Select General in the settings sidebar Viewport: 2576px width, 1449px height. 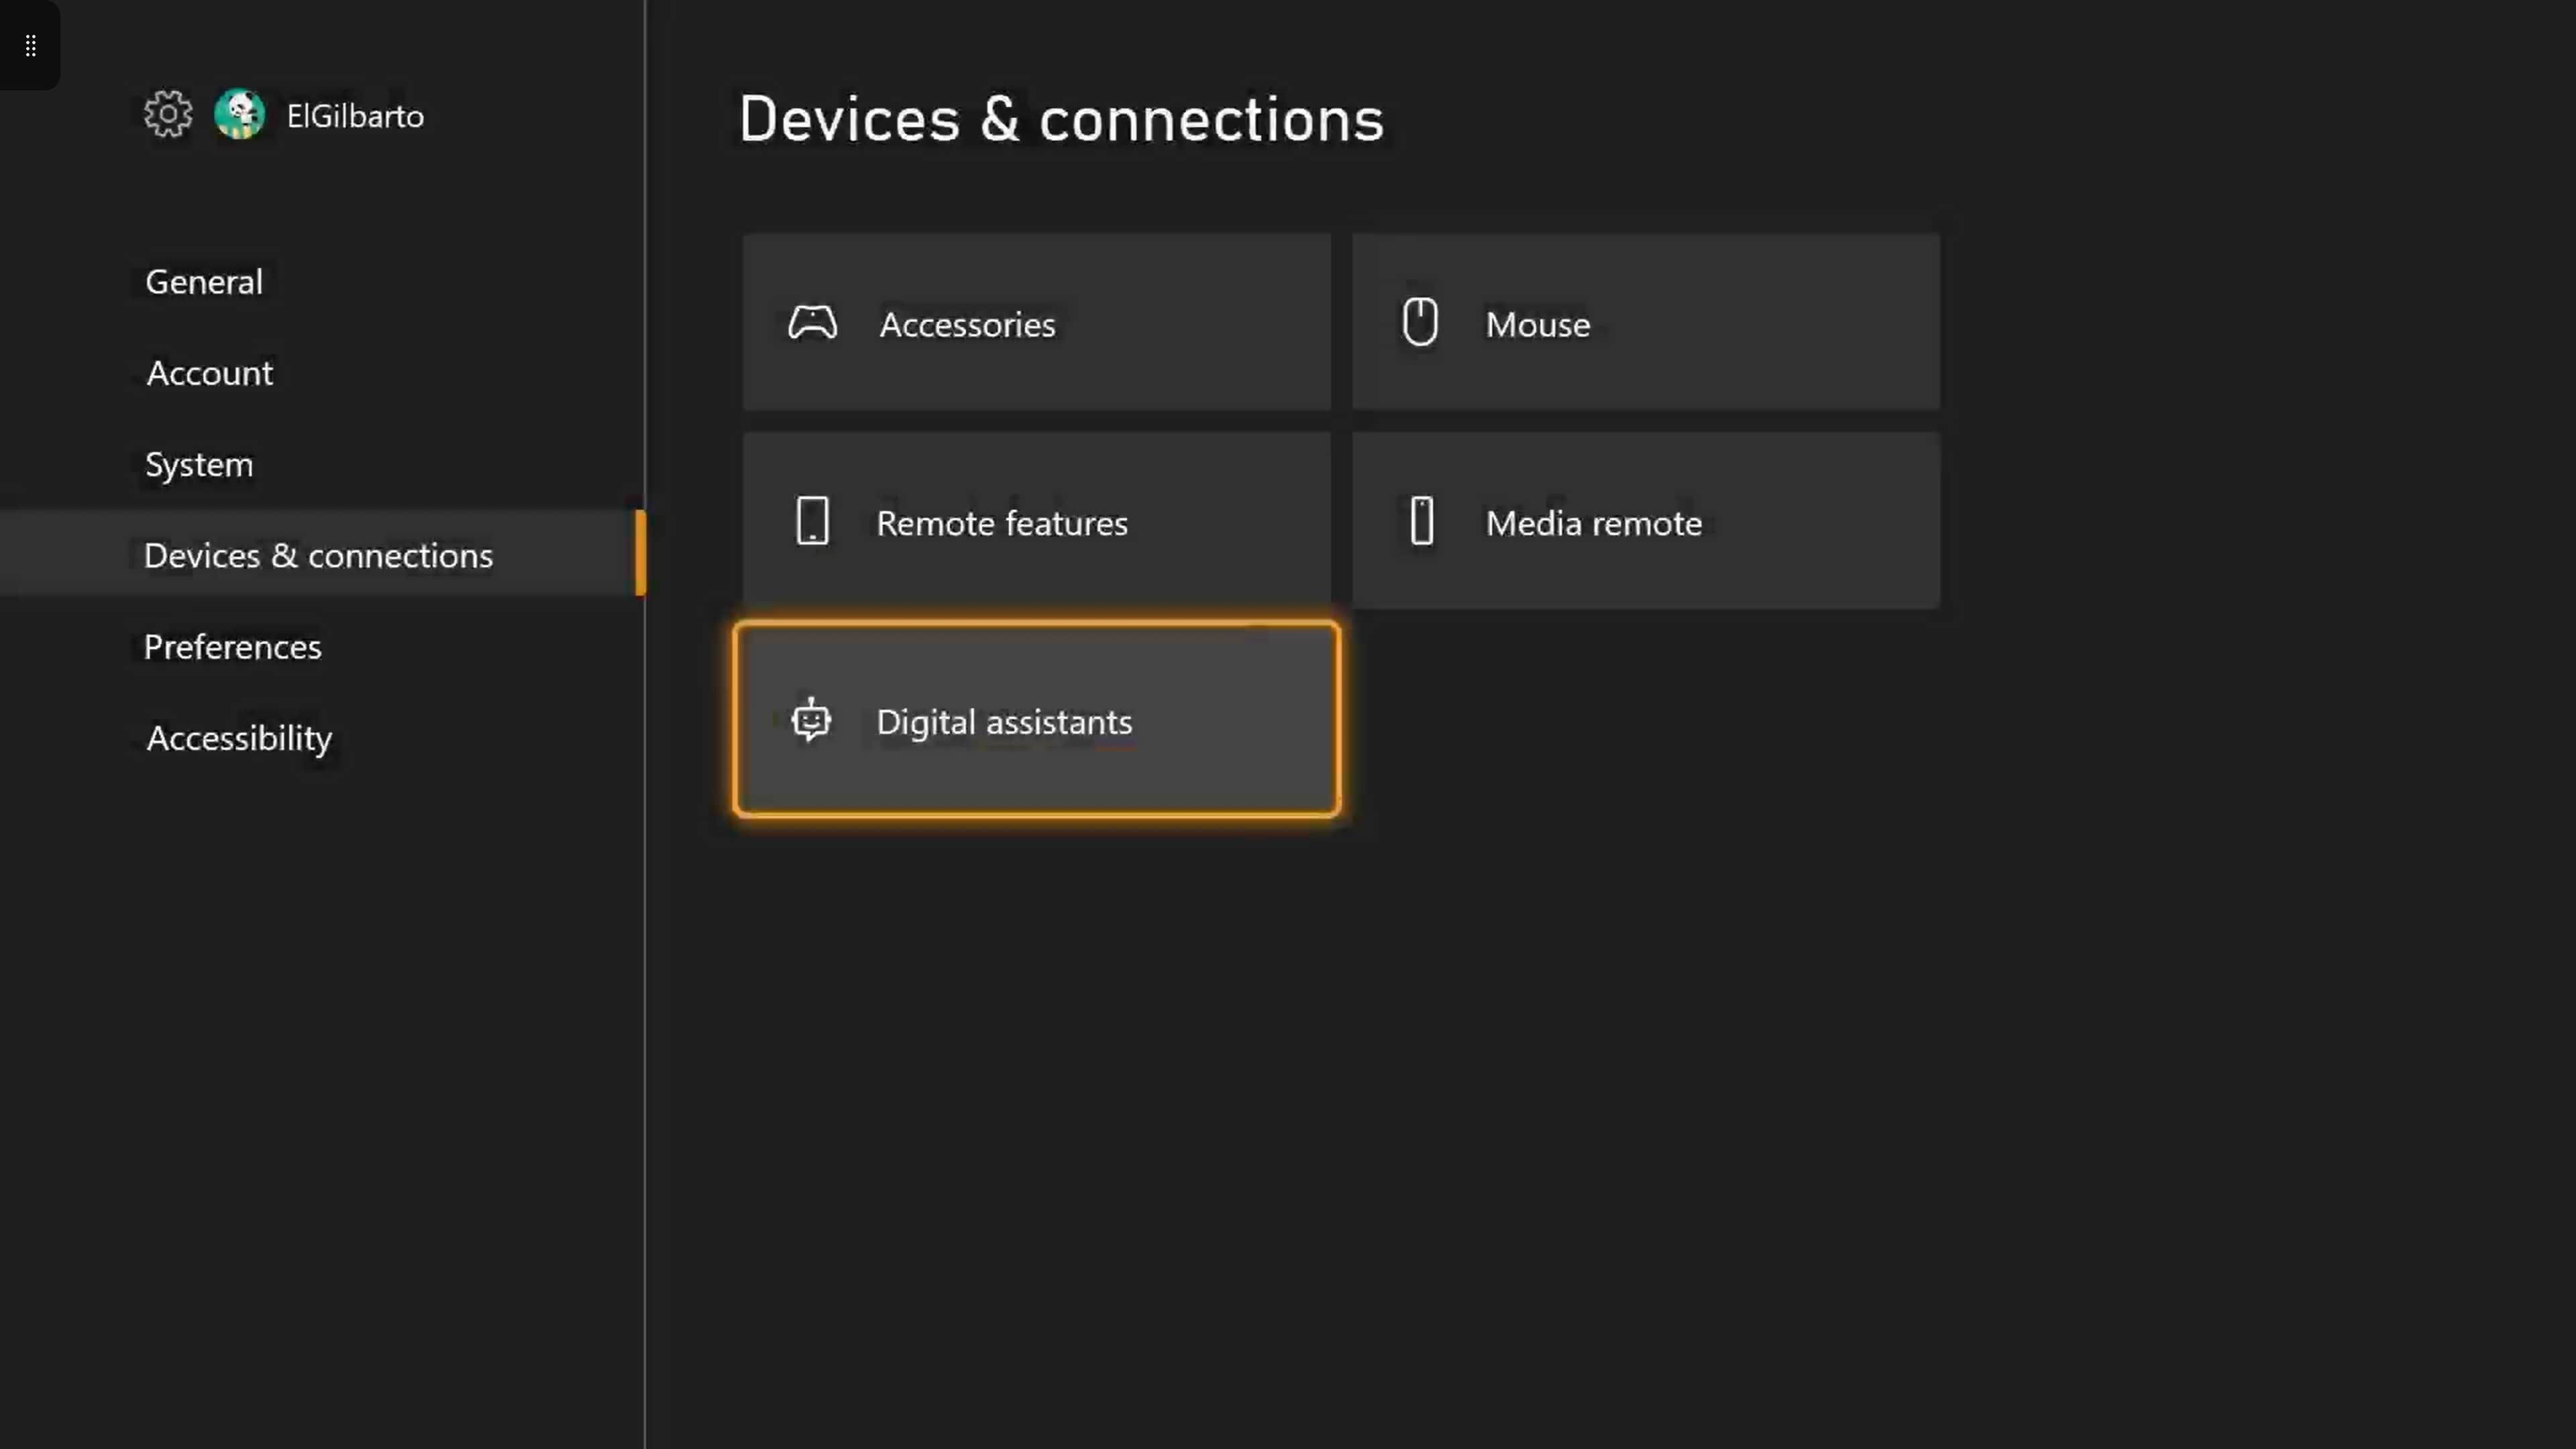click(x=203, y=282)
